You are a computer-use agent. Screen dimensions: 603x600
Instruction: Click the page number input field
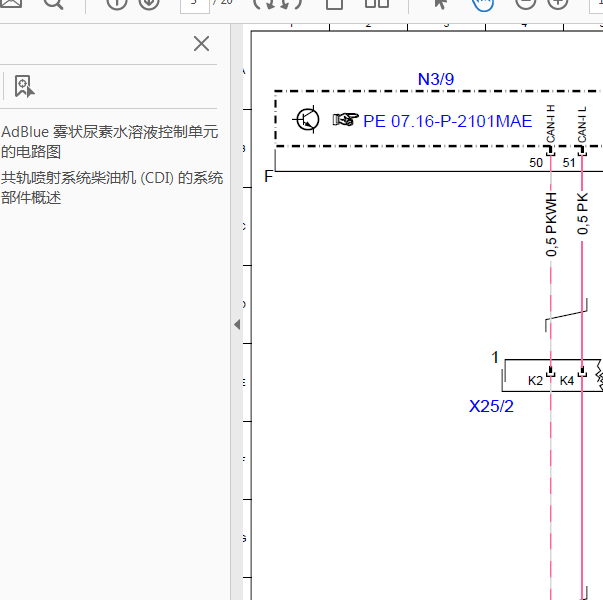click(x=195, y=5)
